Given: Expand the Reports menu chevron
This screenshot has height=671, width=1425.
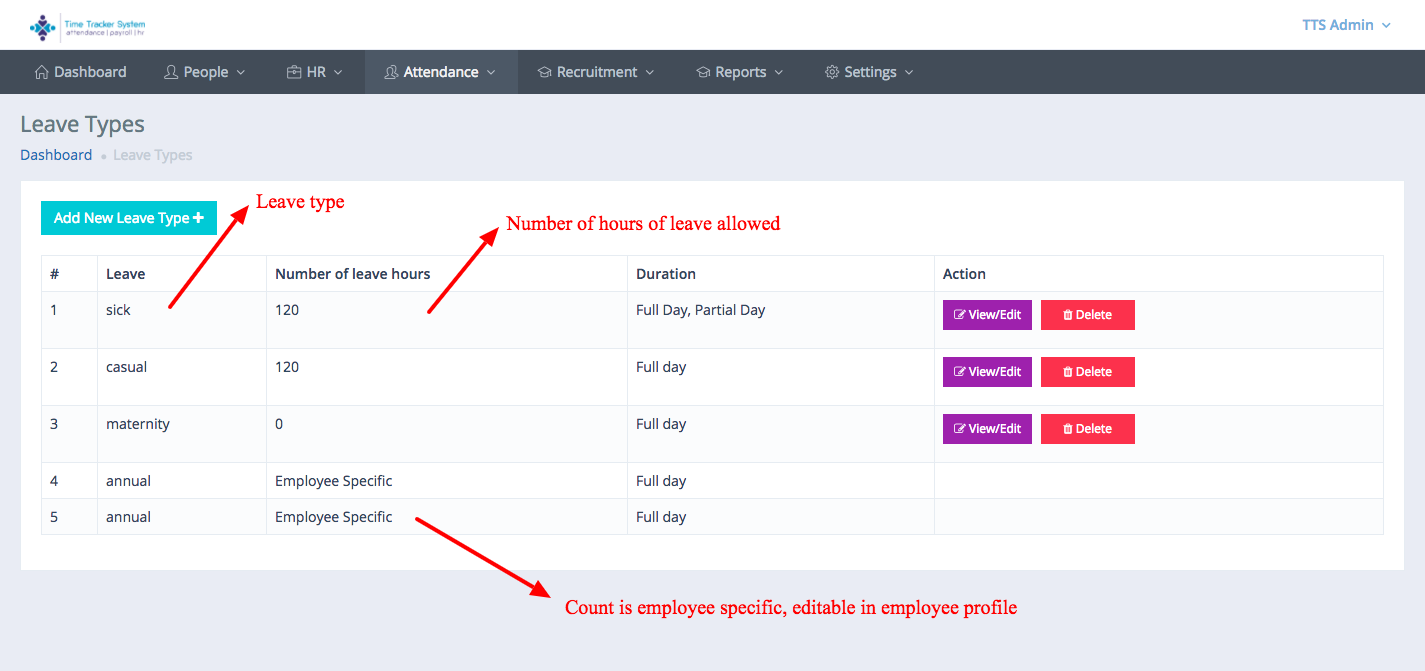Looking at the screenshot, I should pyautogui.click(x=778, y=73).
